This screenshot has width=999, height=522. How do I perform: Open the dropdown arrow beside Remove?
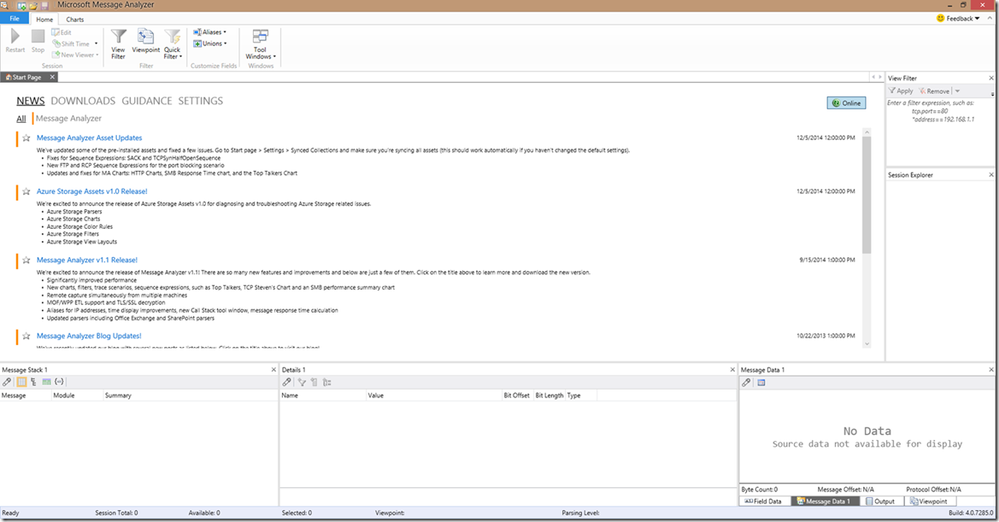pyautogui.click(x=957, y=91)
